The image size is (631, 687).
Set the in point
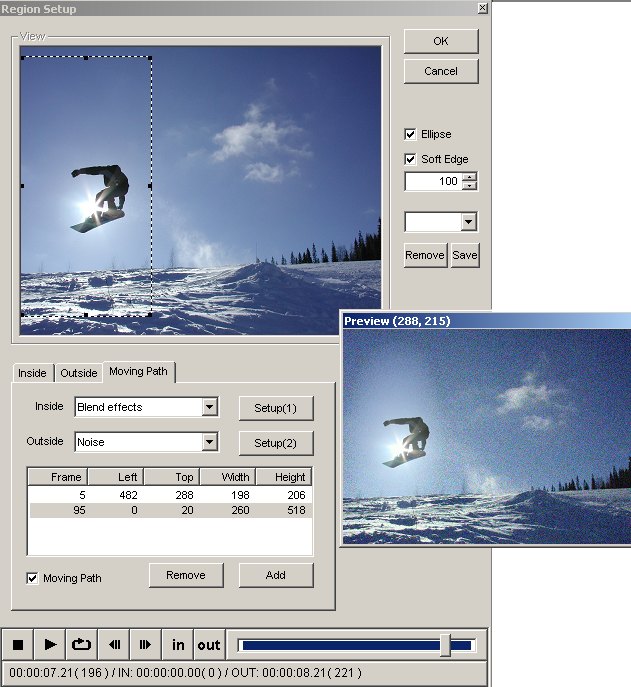178,645
